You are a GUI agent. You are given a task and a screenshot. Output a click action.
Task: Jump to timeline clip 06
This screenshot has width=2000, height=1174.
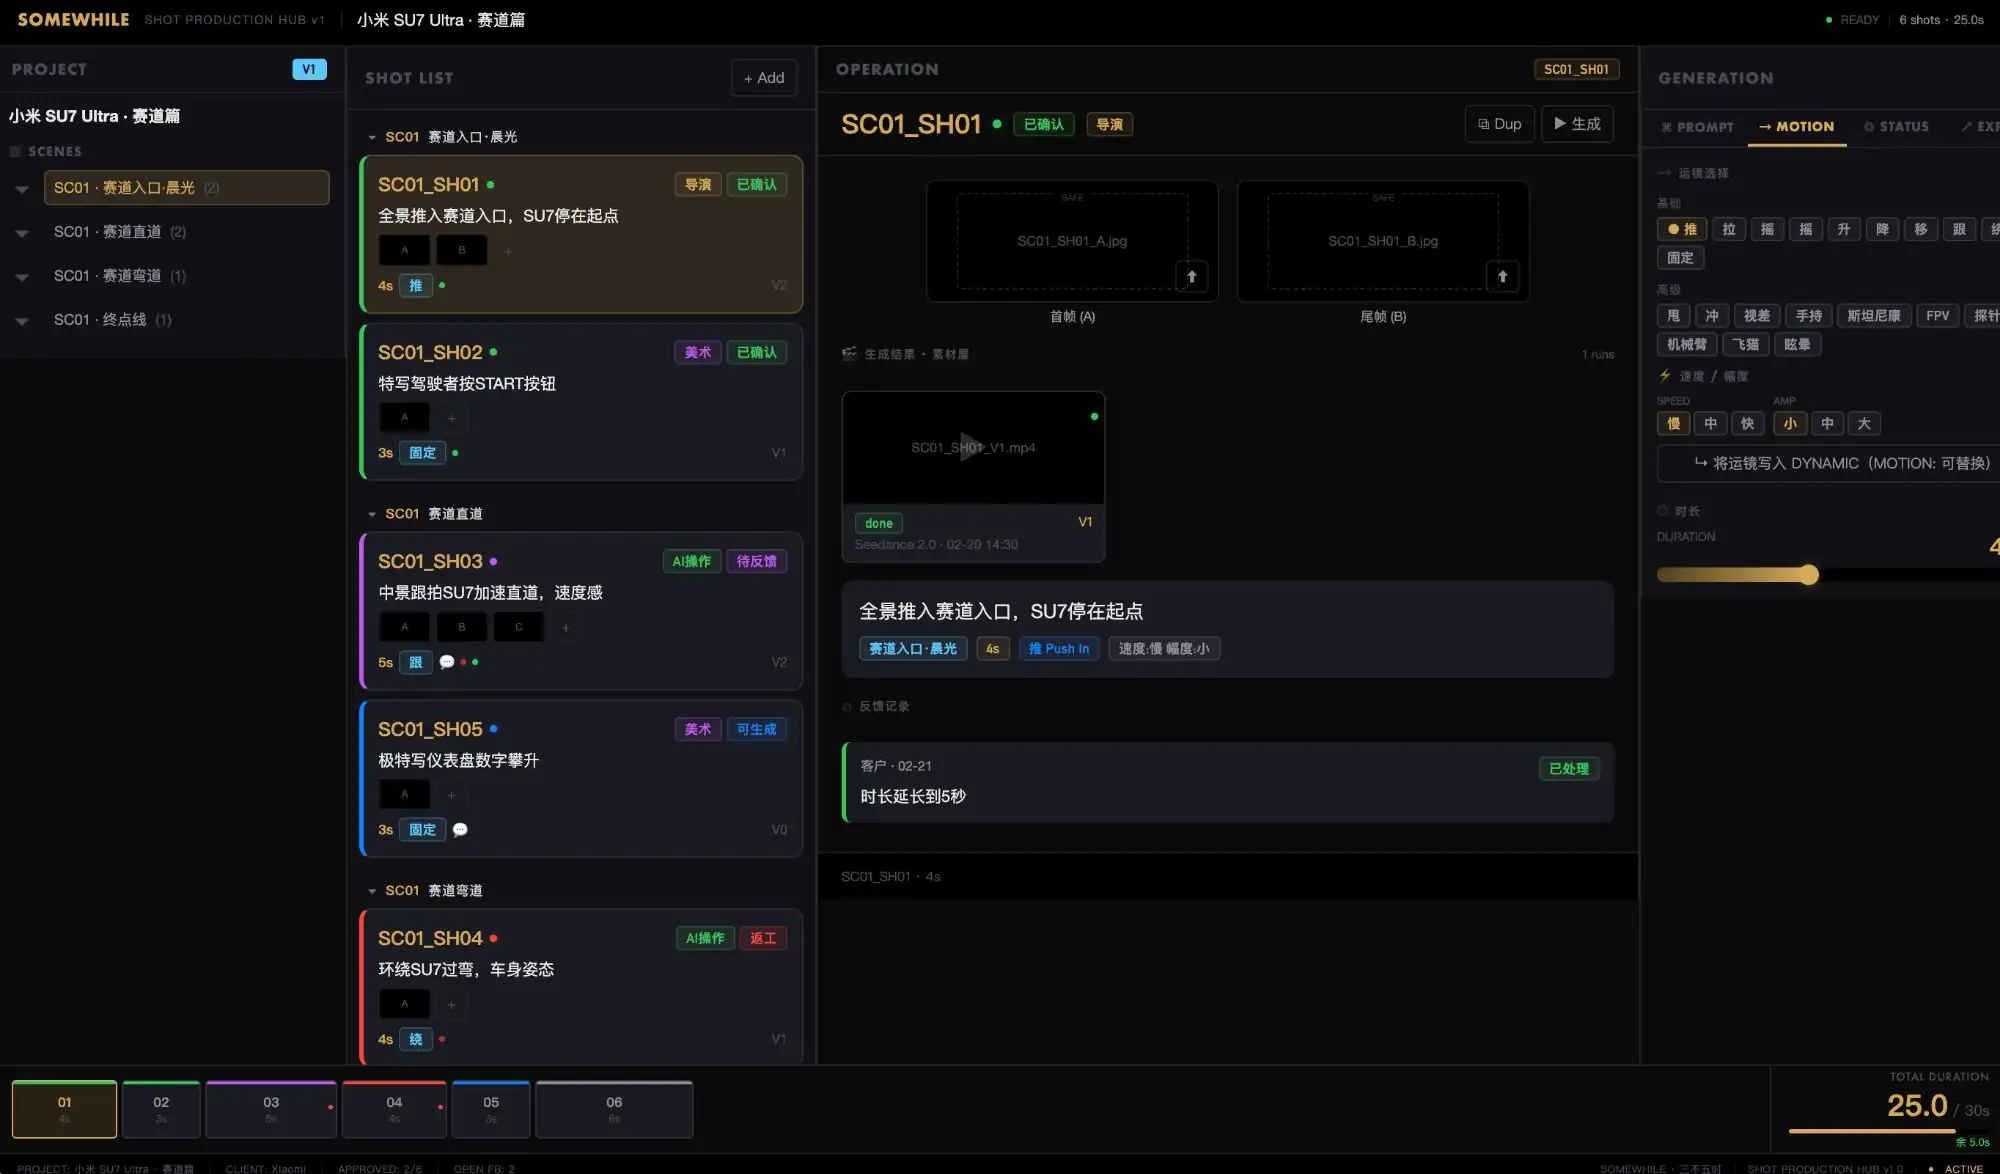[614, 1109]
